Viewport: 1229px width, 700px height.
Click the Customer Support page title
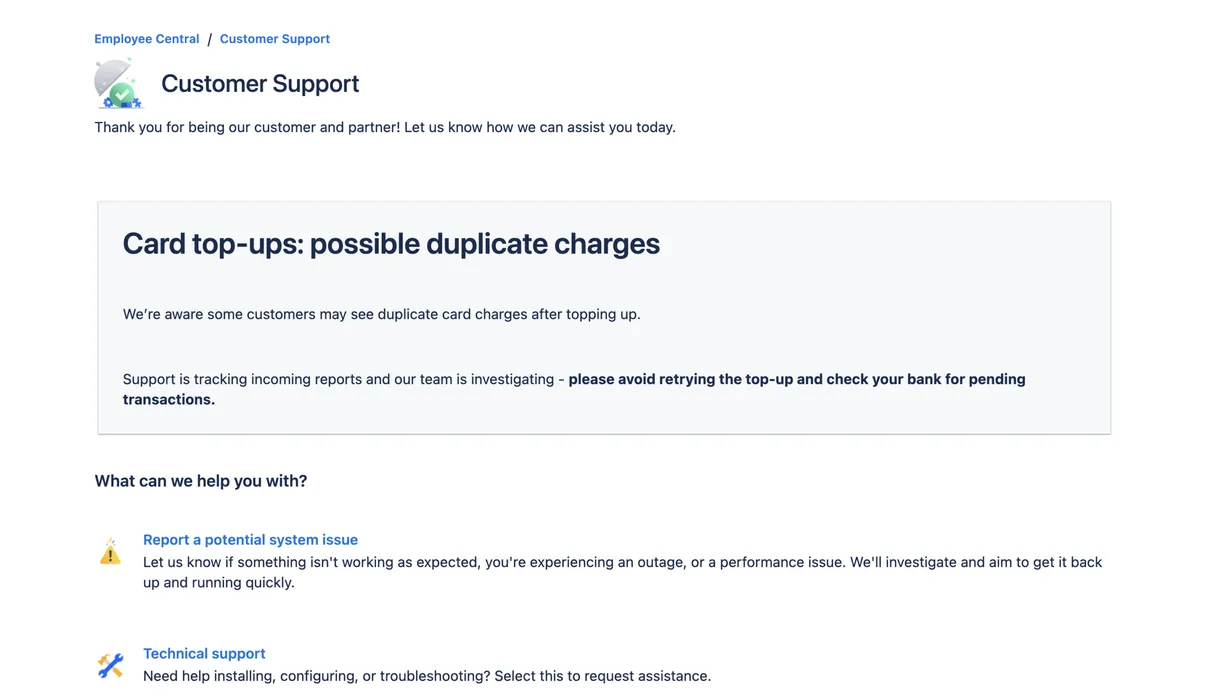point(260,84)
